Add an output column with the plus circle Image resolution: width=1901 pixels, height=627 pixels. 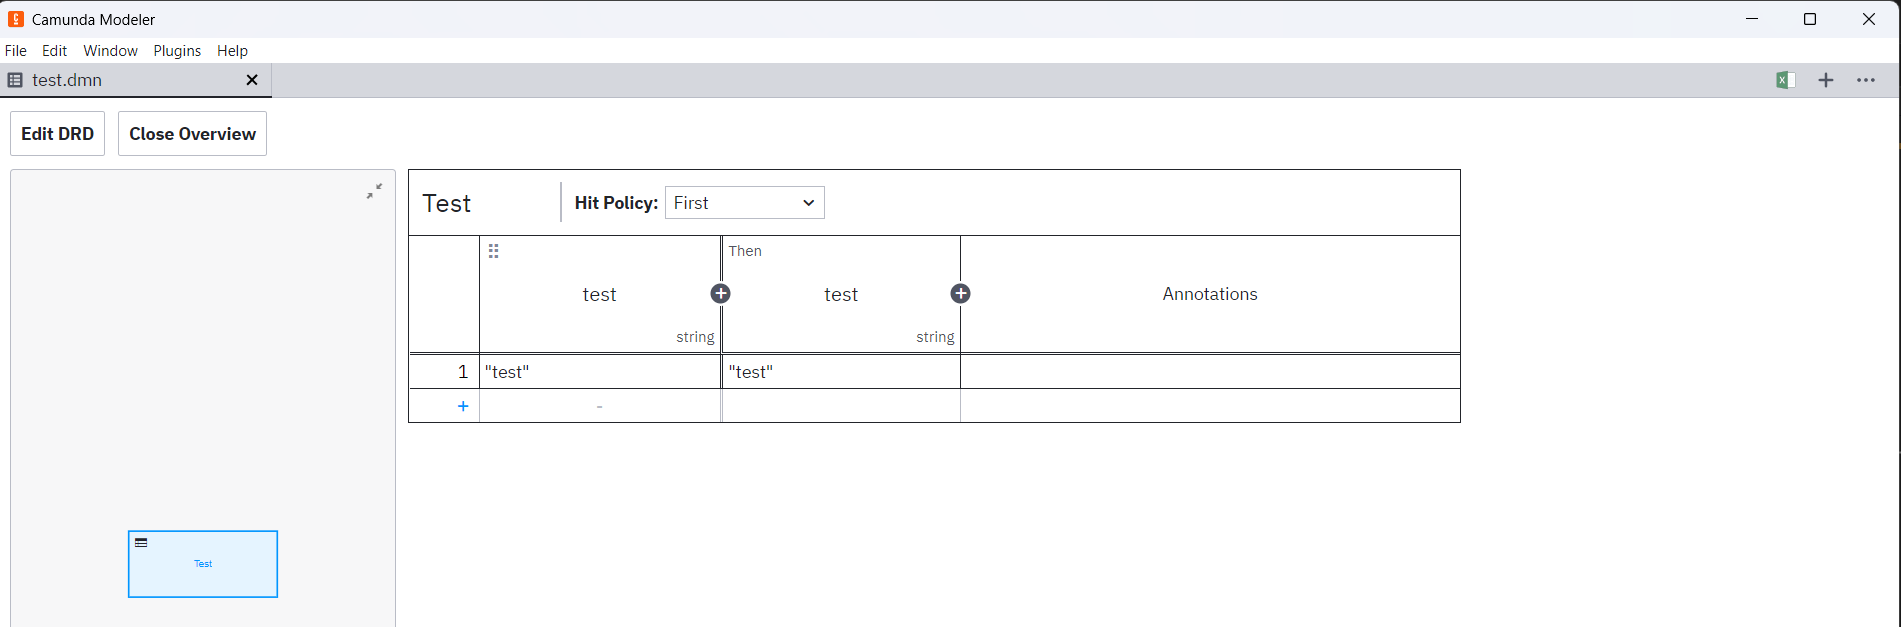pos(960,293)
